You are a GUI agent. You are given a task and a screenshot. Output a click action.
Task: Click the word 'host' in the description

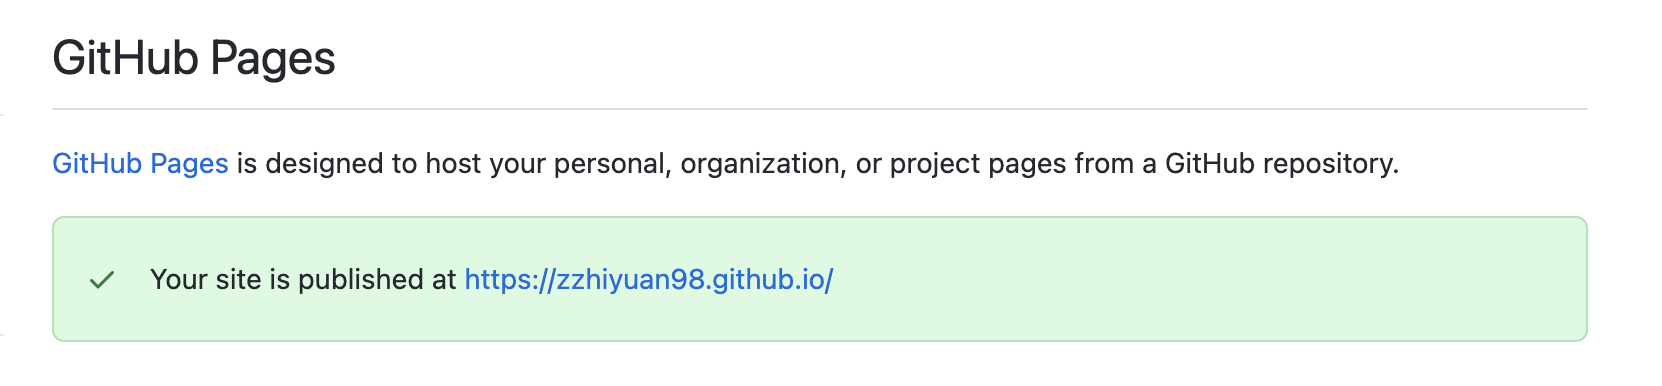pos(454,163)
